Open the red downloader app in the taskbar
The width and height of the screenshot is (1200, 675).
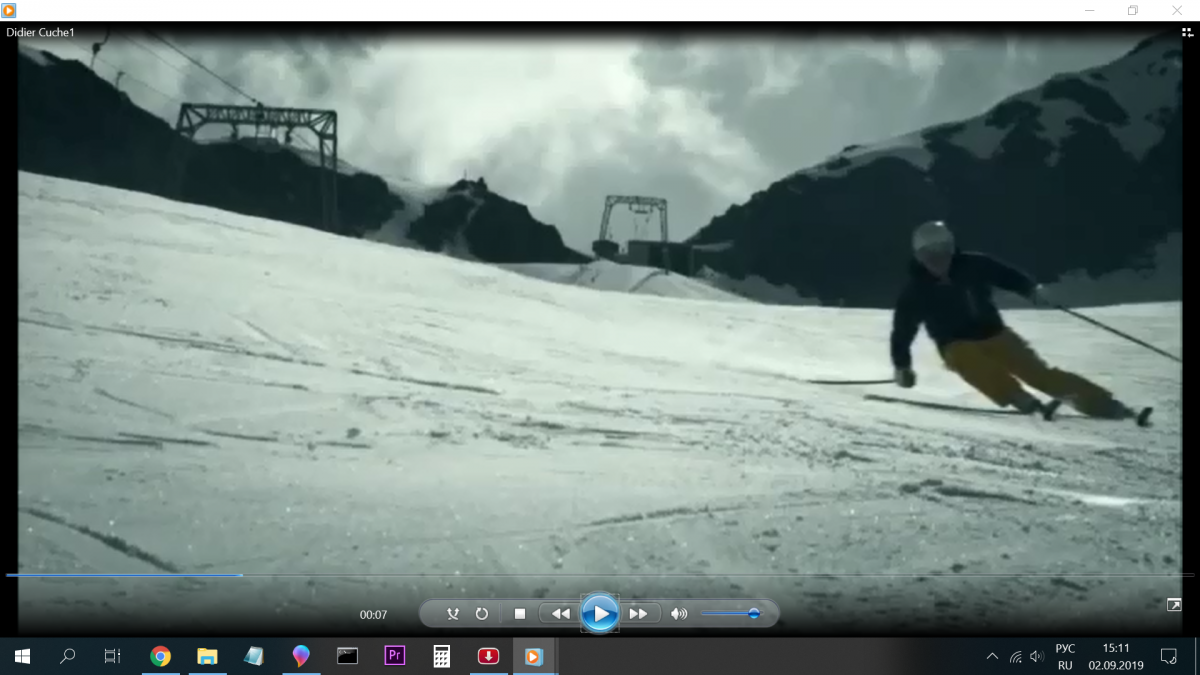(488, 656)
